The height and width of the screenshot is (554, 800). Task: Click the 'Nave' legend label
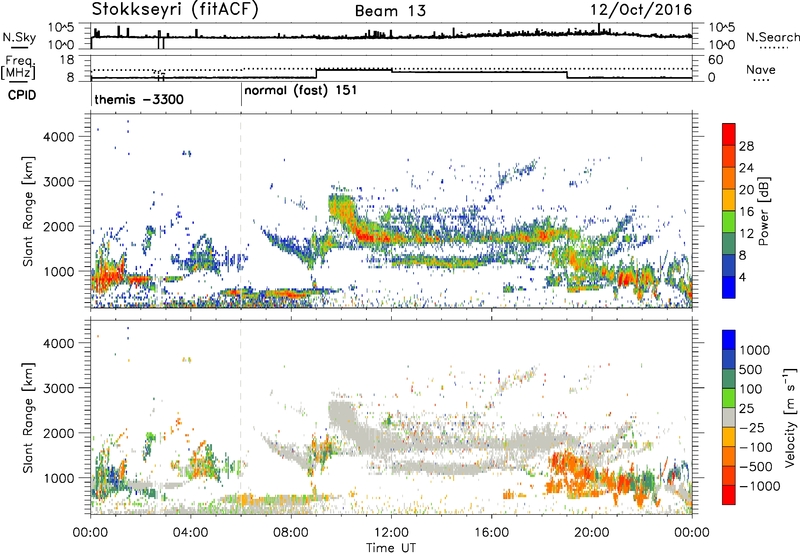[x=761, y=70]
